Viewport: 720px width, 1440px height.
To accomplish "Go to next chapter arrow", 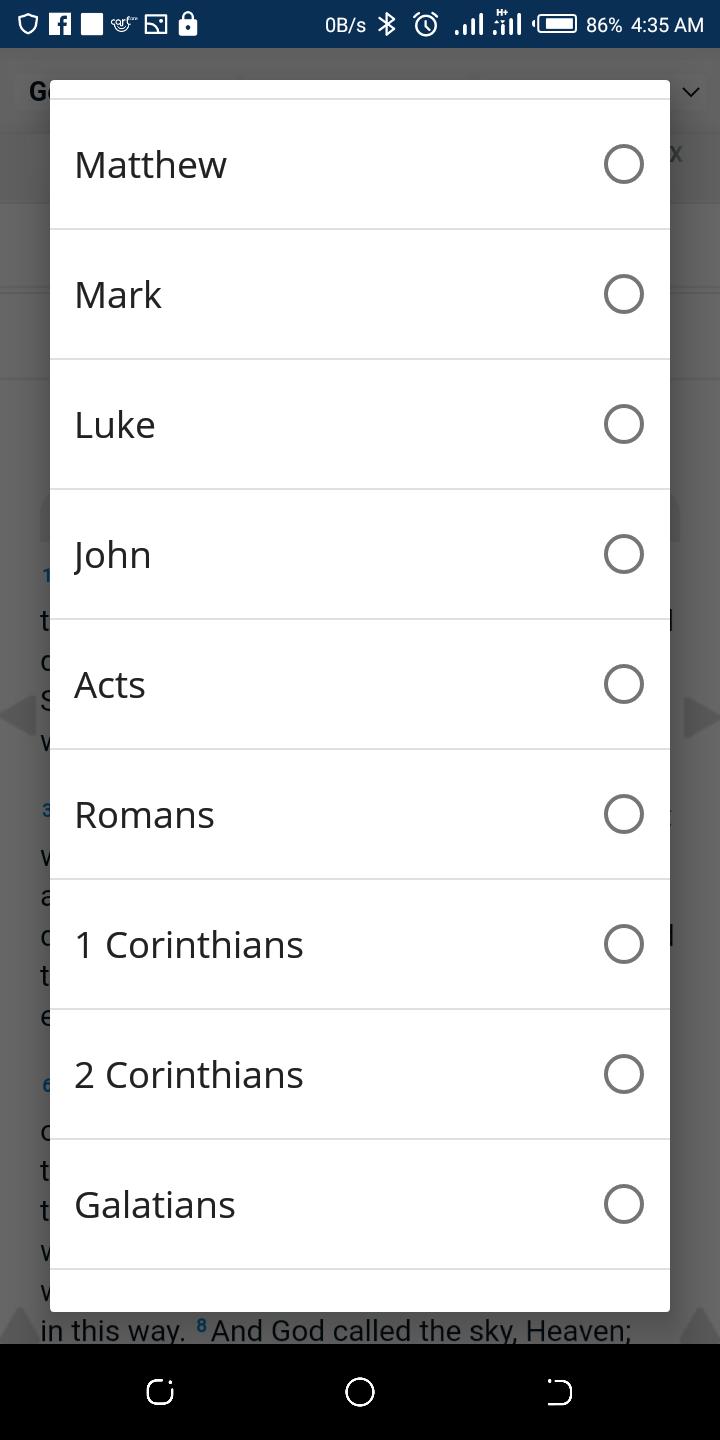I will point(699,716).
